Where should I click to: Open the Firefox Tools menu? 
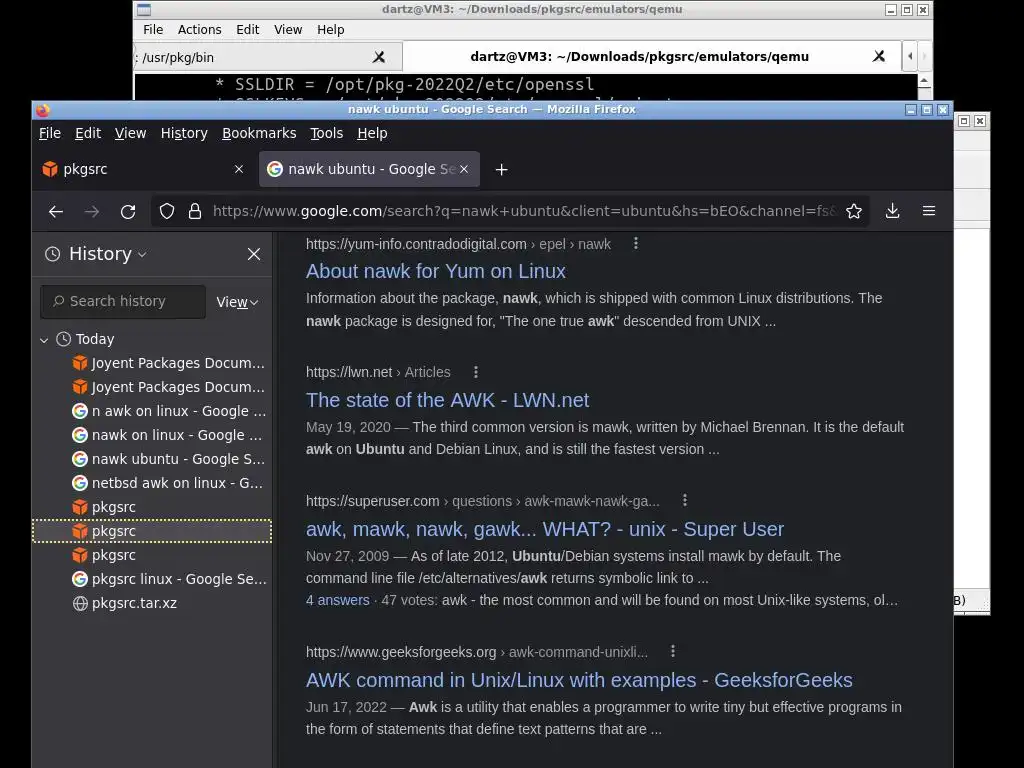point(327,133)
